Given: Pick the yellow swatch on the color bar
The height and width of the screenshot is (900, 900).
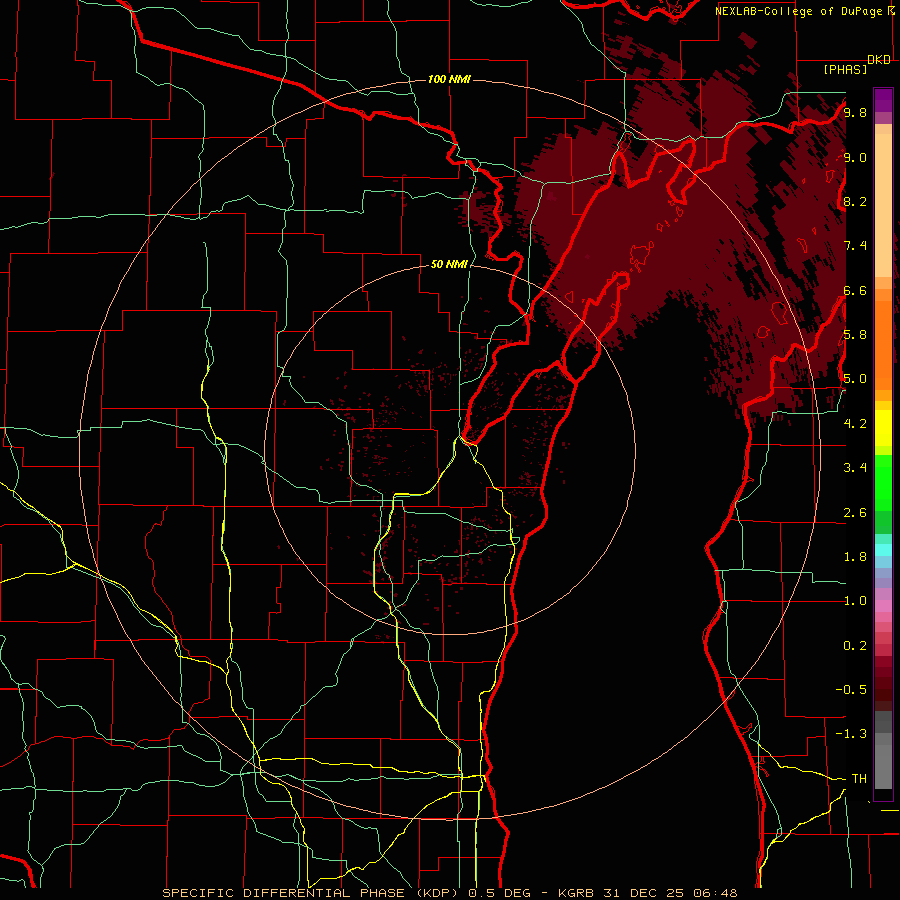Looking at the screenshot, I should [x=883, y=428].
